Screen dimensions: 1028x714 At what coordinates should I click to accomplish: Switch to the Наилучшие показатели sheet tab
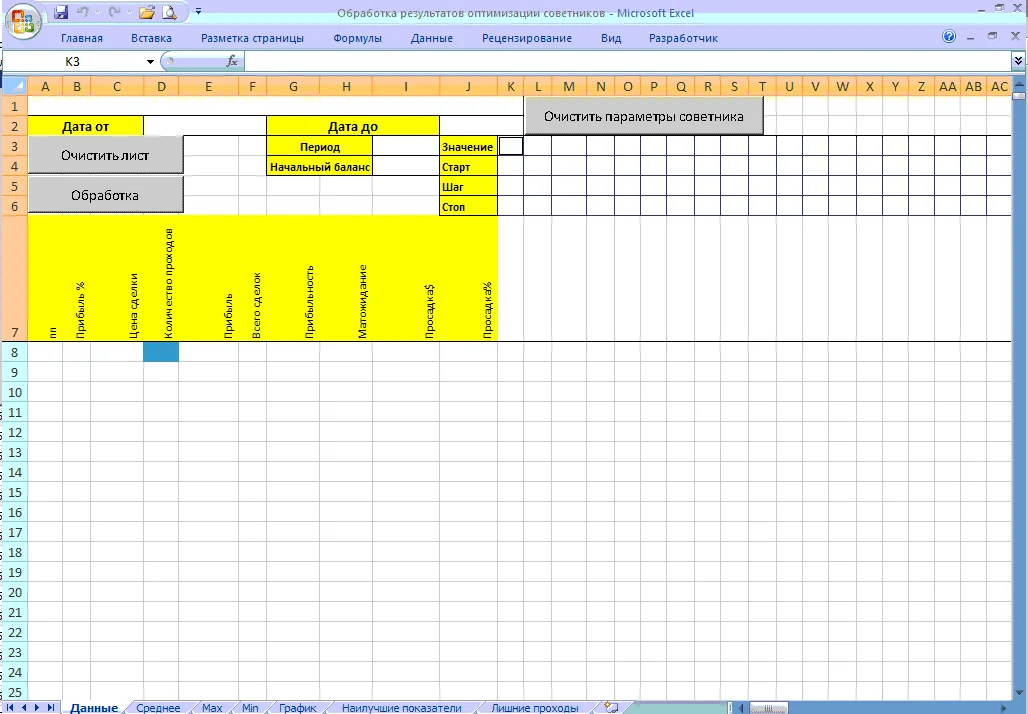coord(401,707)
